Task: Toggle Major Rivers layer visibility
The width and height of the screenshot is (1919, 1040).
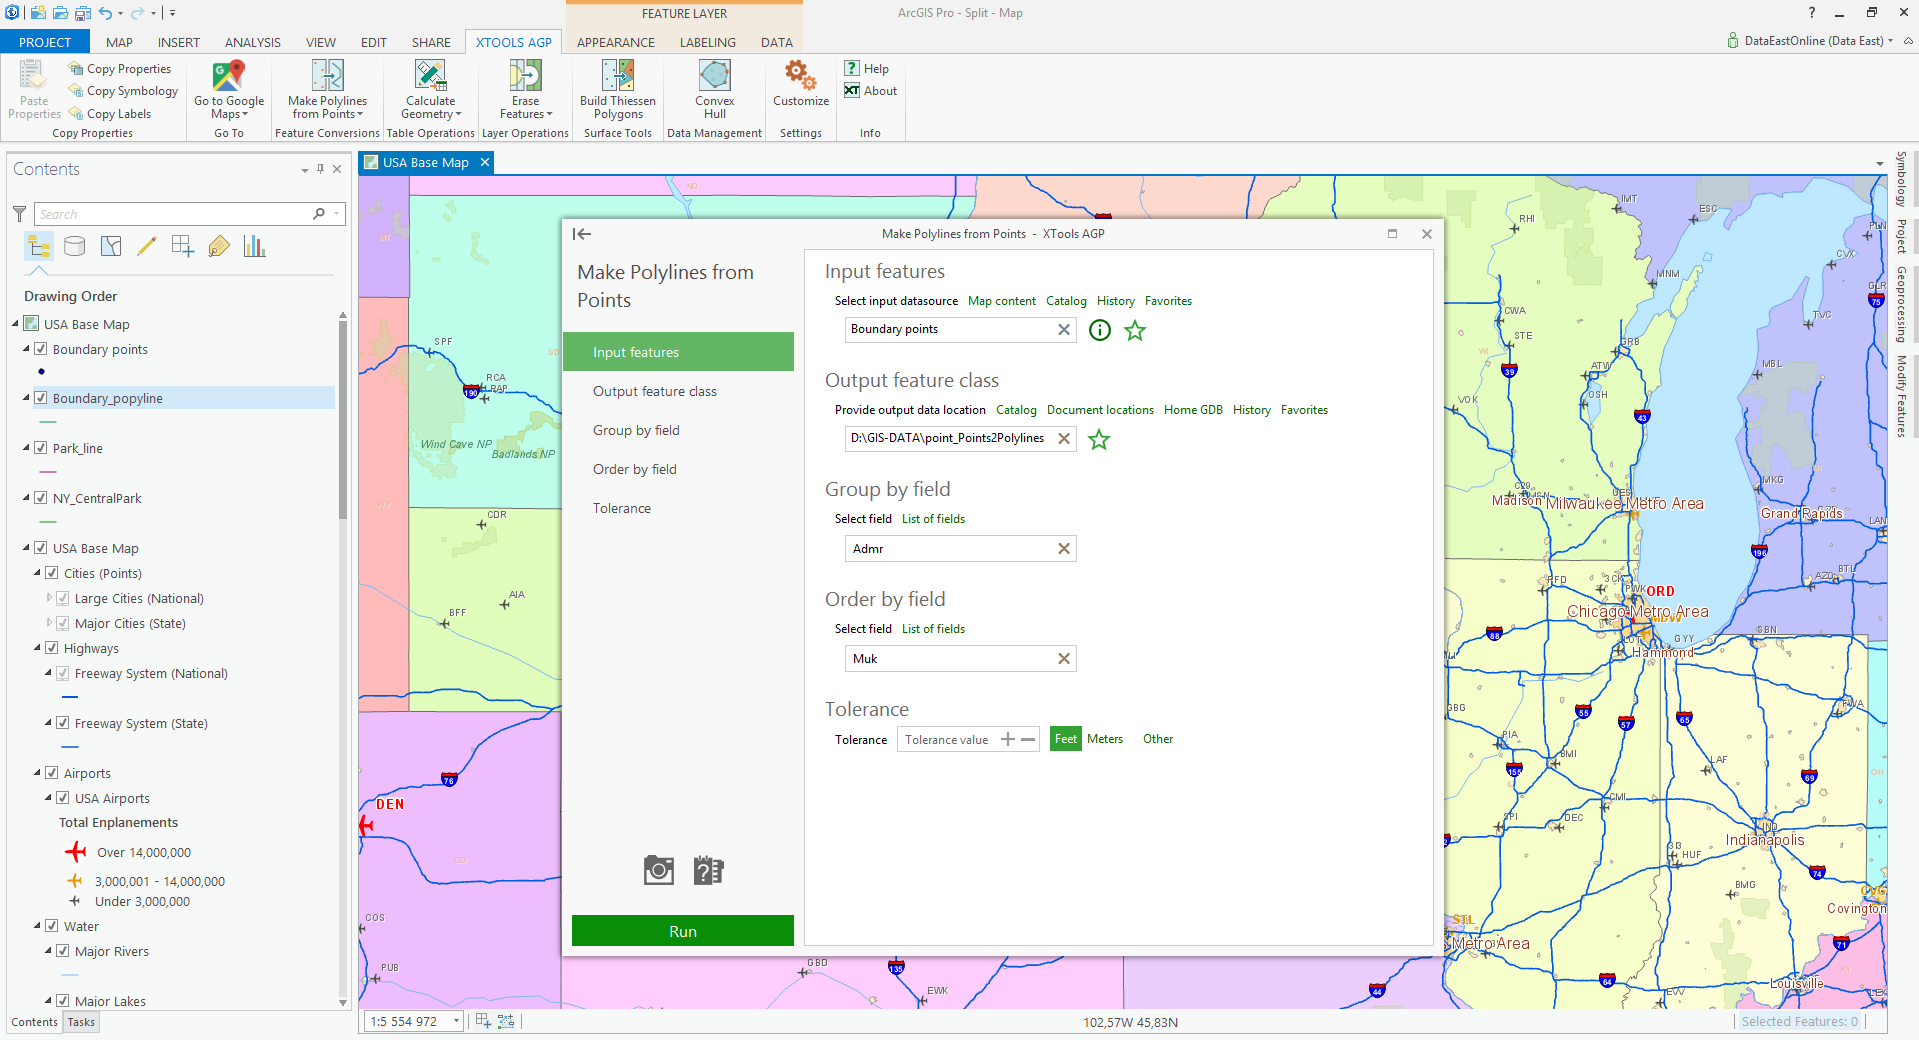Action: (x=63, y=951)
